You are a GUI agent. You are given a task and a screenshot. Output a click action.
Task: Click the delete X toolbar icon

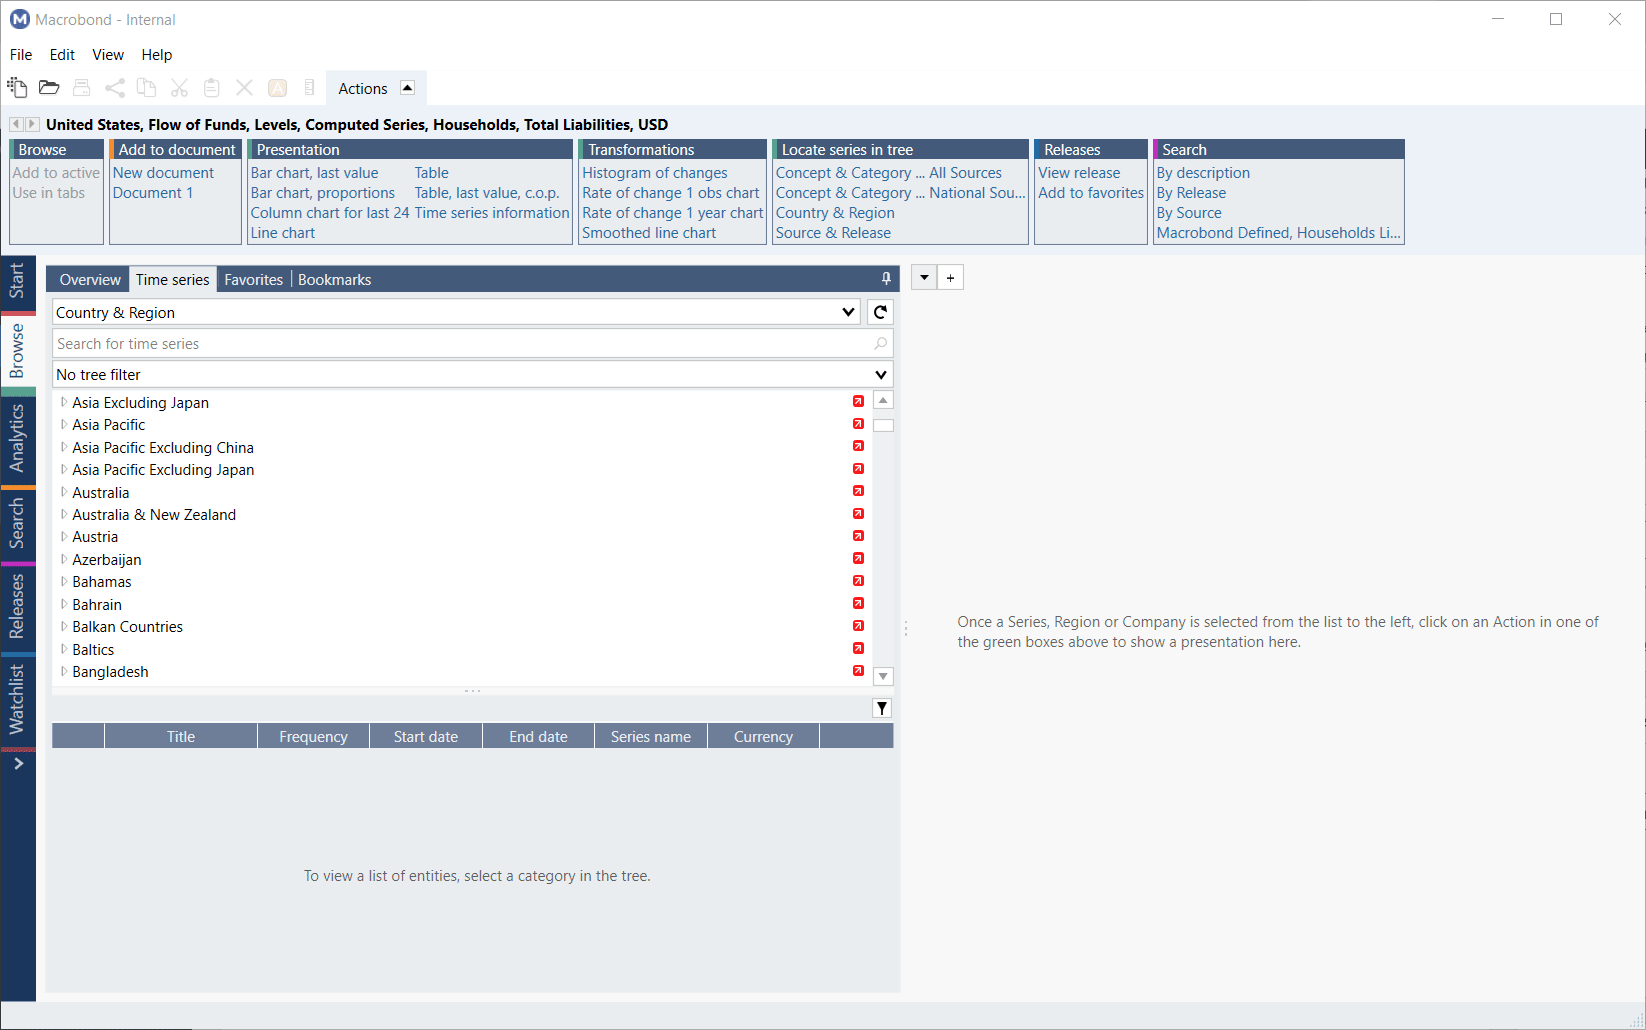point(244,88)
